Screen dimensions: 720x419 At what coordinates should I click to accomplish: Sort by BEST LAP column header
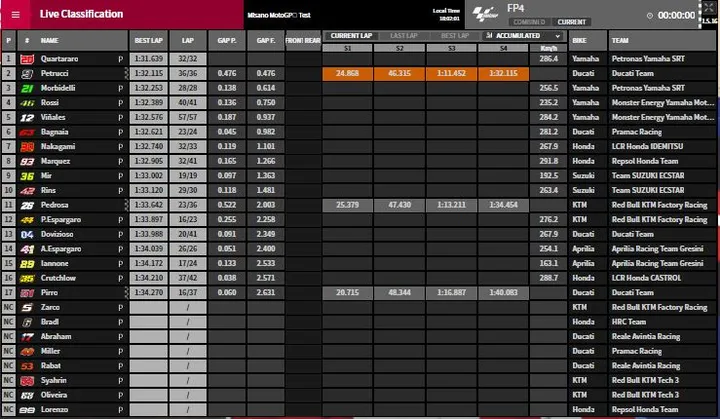click(148, 40)
